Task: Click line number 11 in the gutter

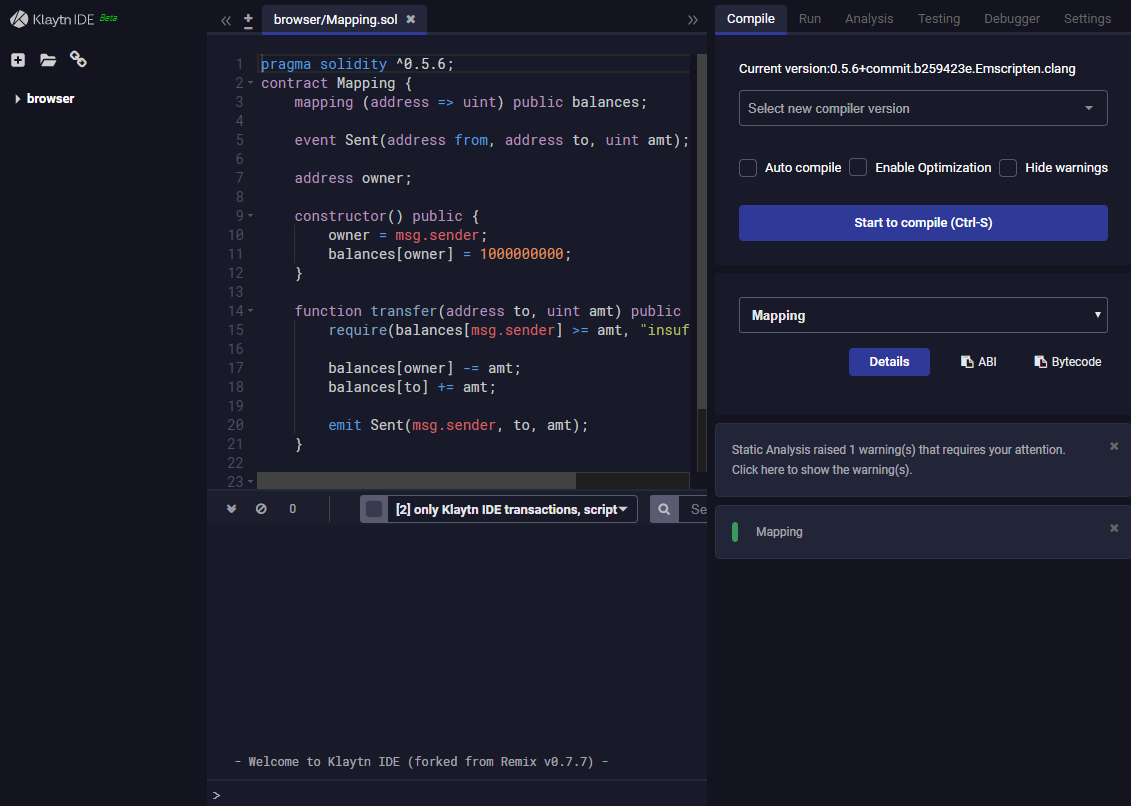Action: (x=235, y=254)
